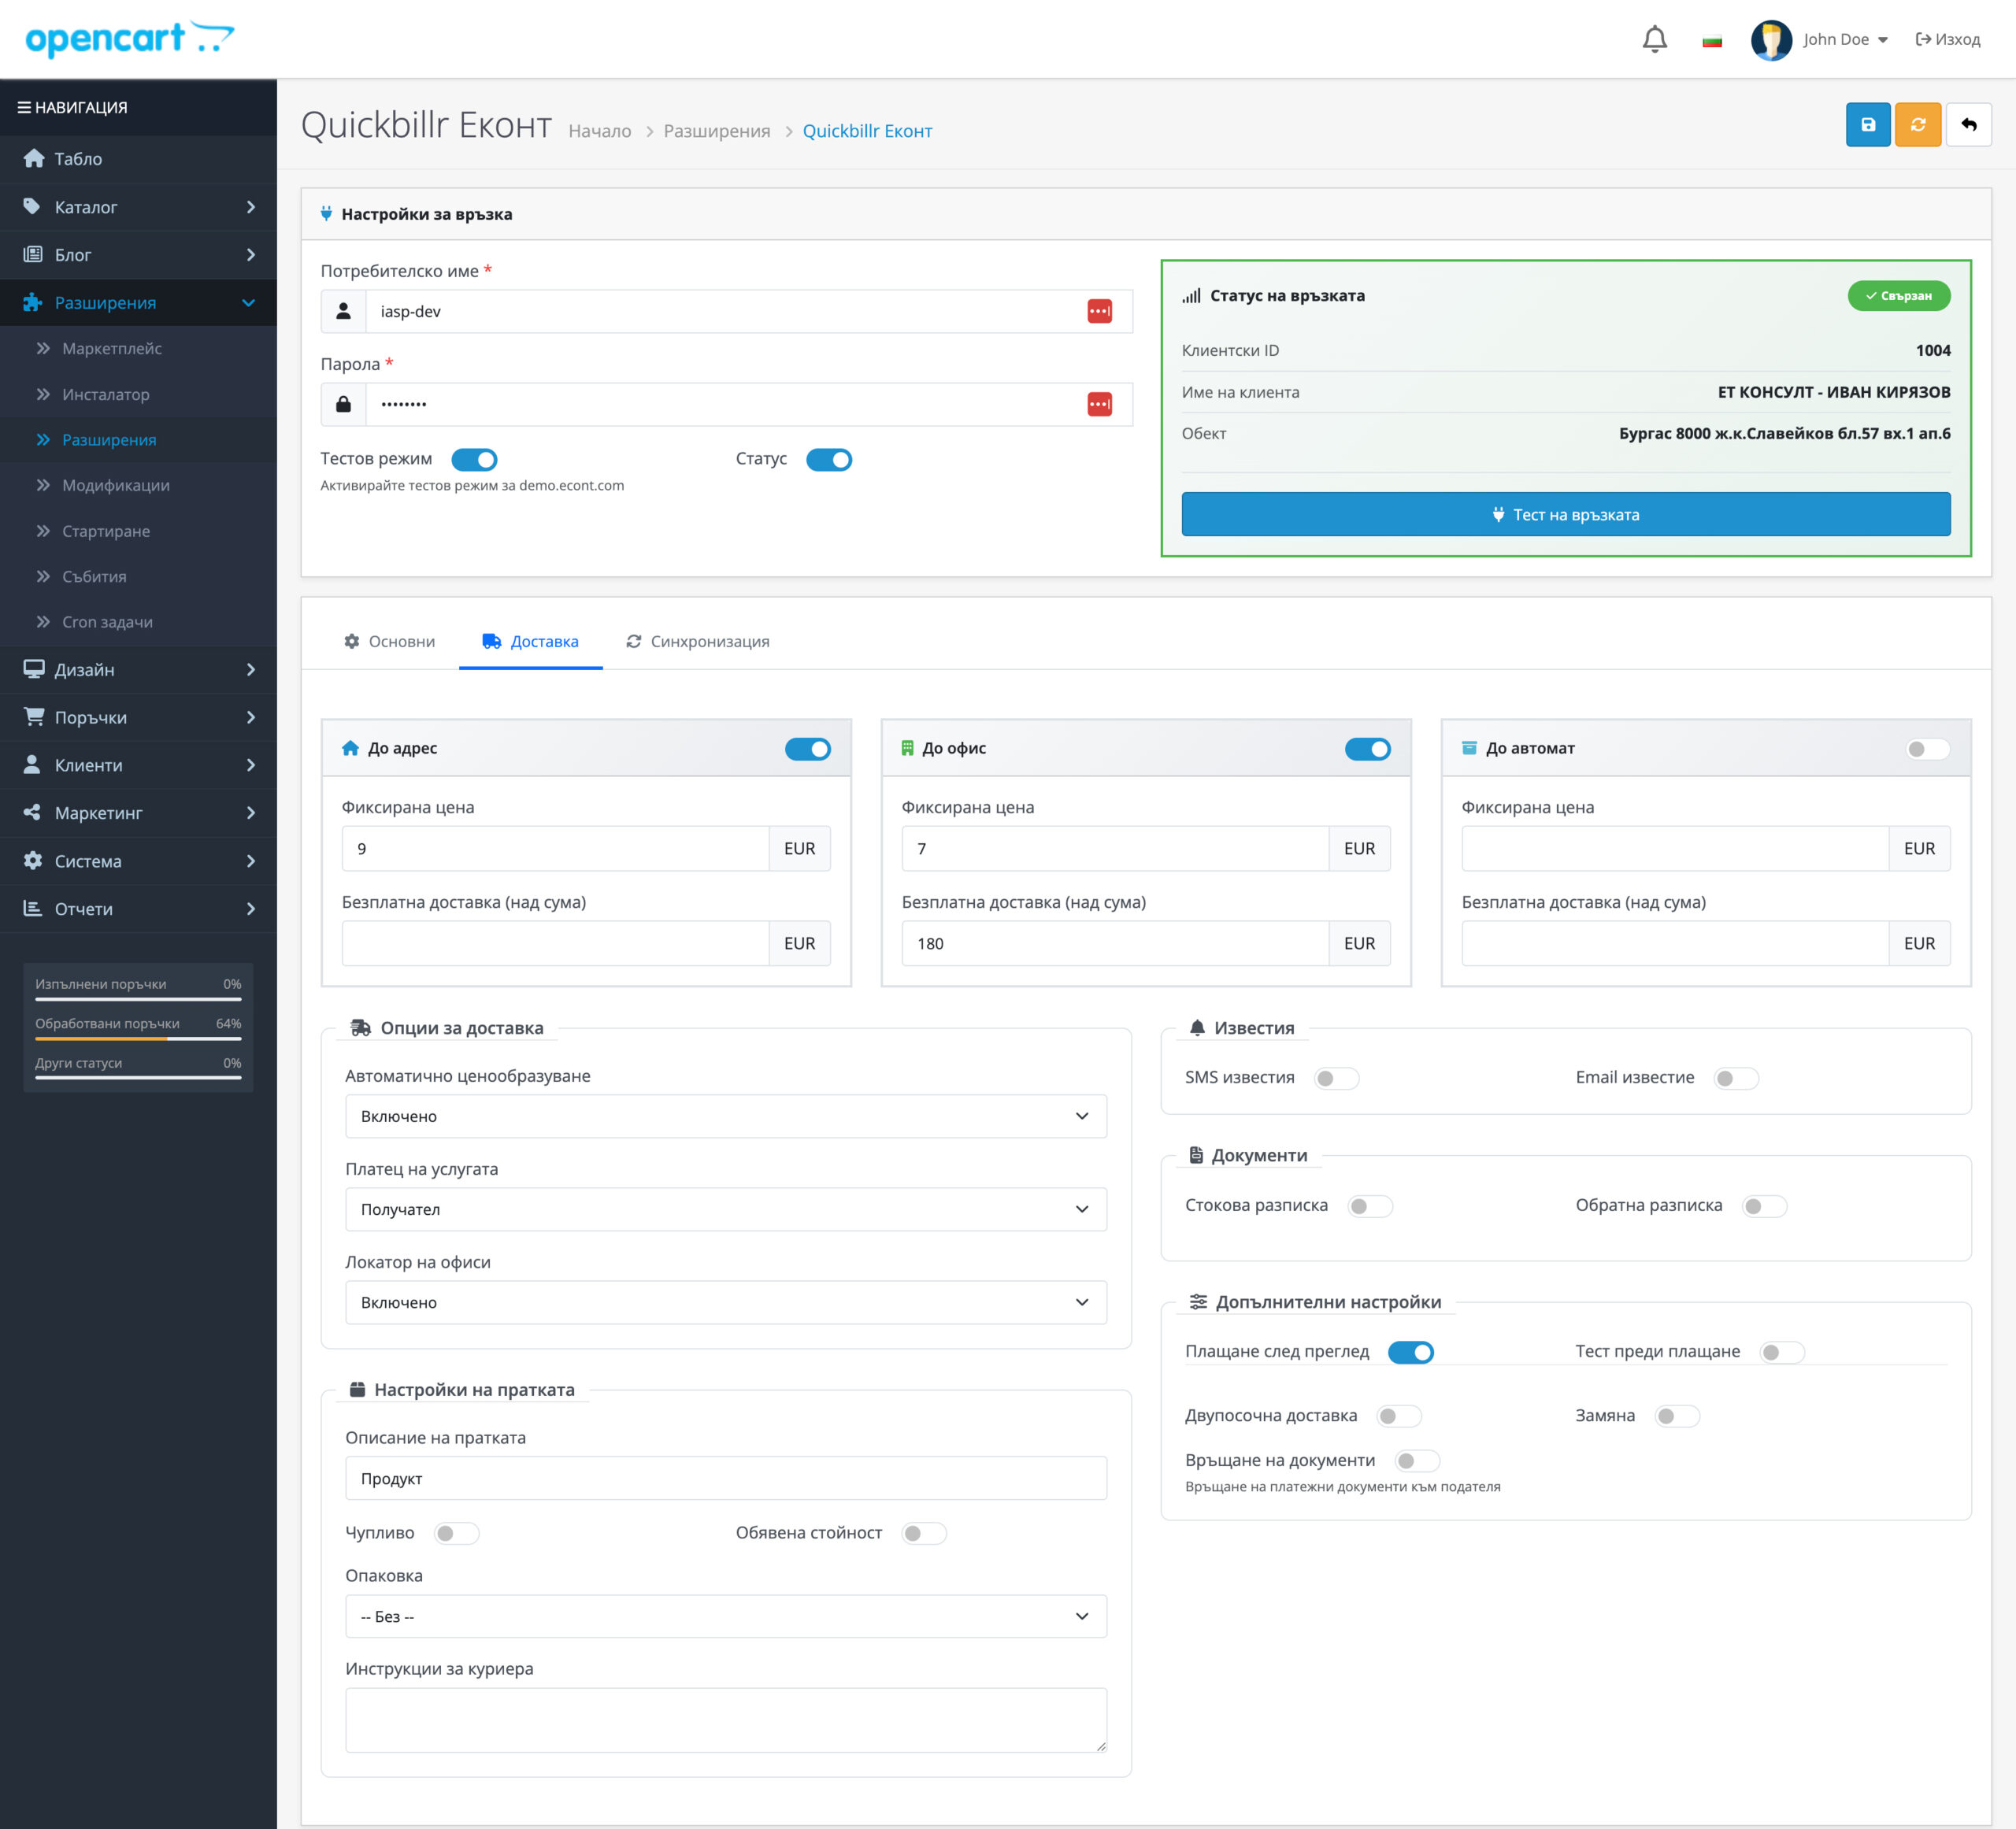
Task: Click the Изход logout link
Action: click(x=1947, y=40)
